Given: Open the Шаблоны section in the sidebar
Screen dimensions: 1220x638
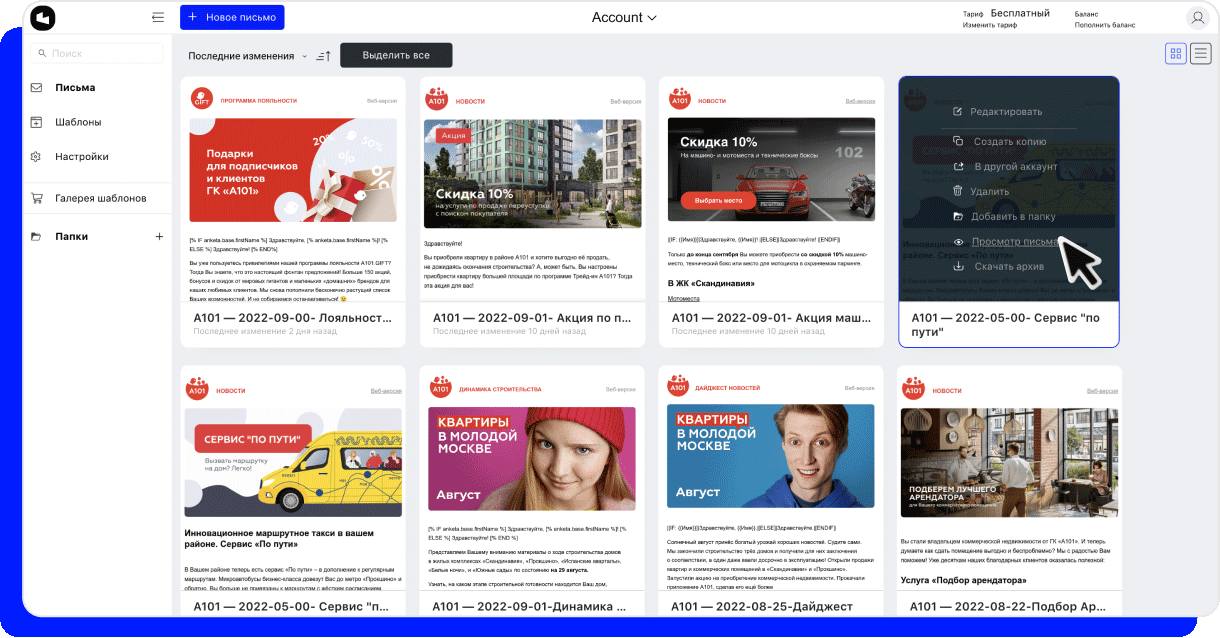Looking at the screenshot, I should (x=78, y=122).
